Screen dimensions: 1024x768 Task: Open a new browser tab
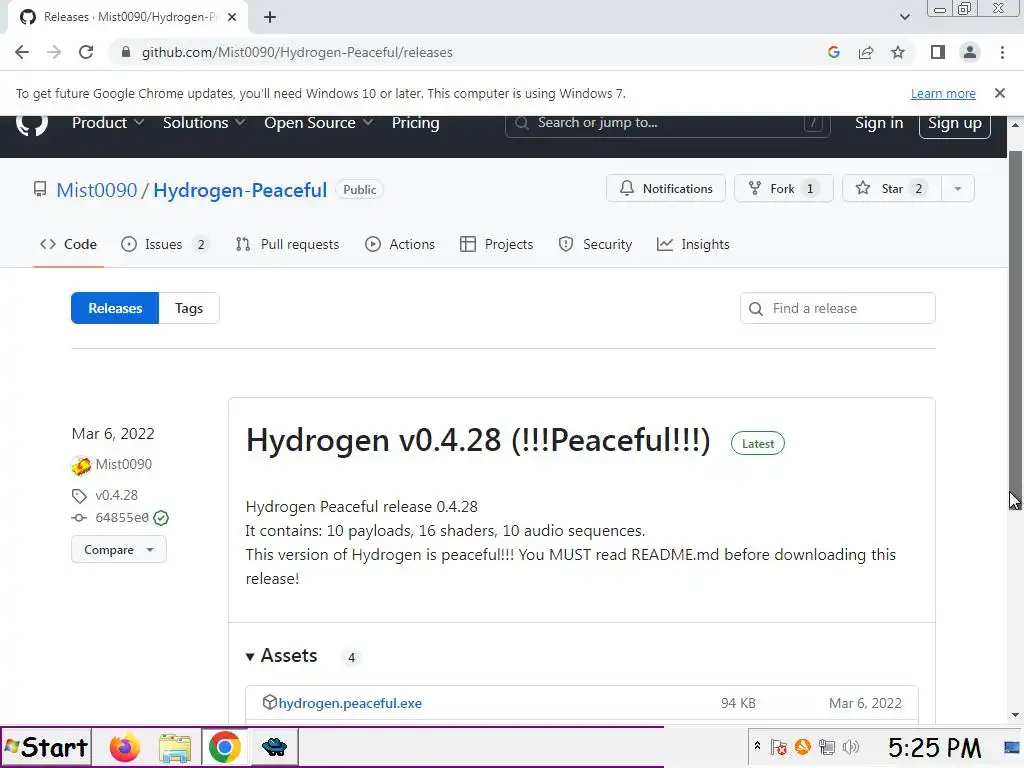pyautogui.click(x=270, y=18)
